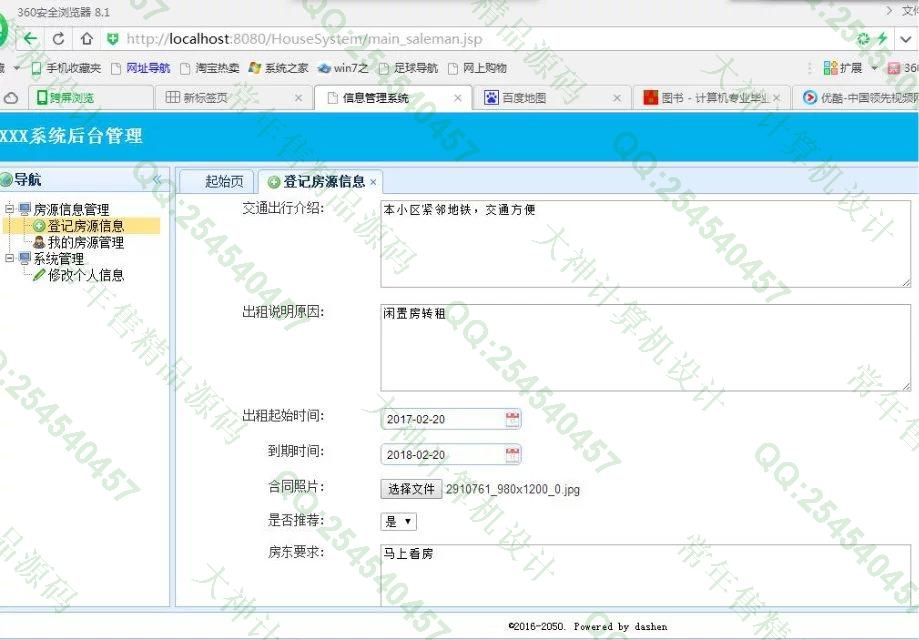
Task: Open calendar picker for 出租起始时间
Action: coord(512,419)
